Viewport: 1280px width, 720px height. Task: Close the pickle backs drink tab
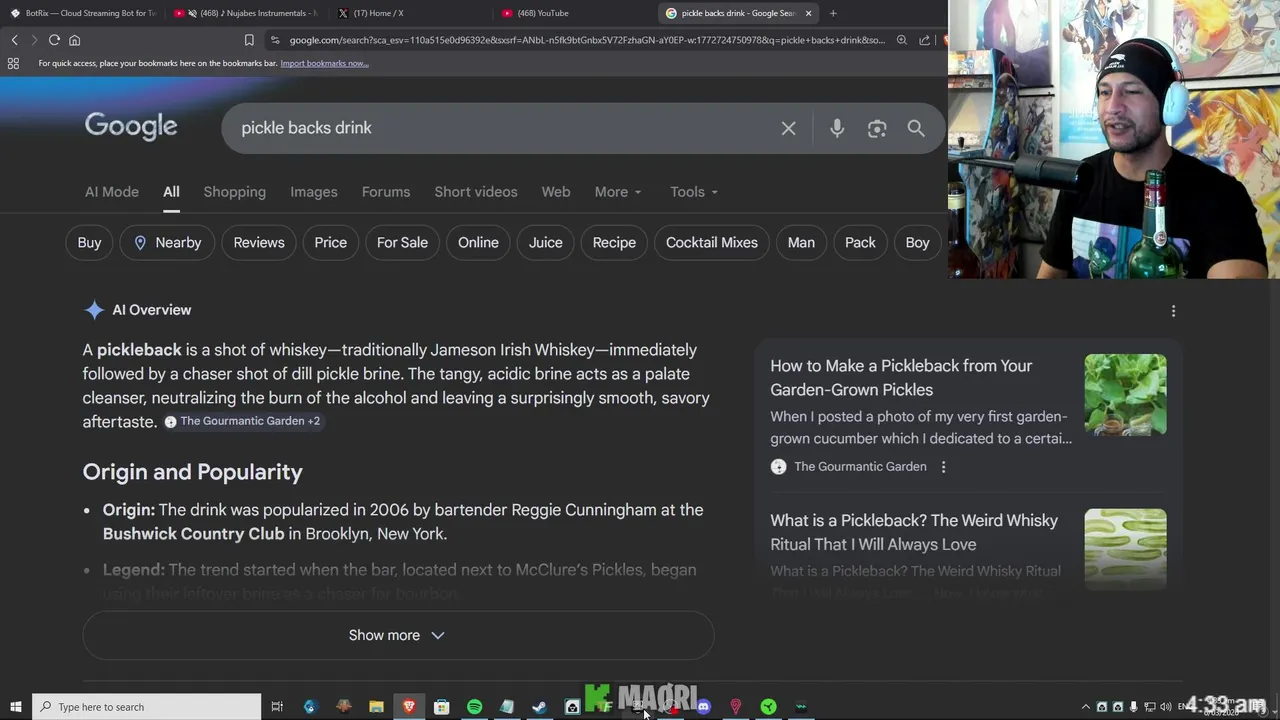click(x=808, y=13)
